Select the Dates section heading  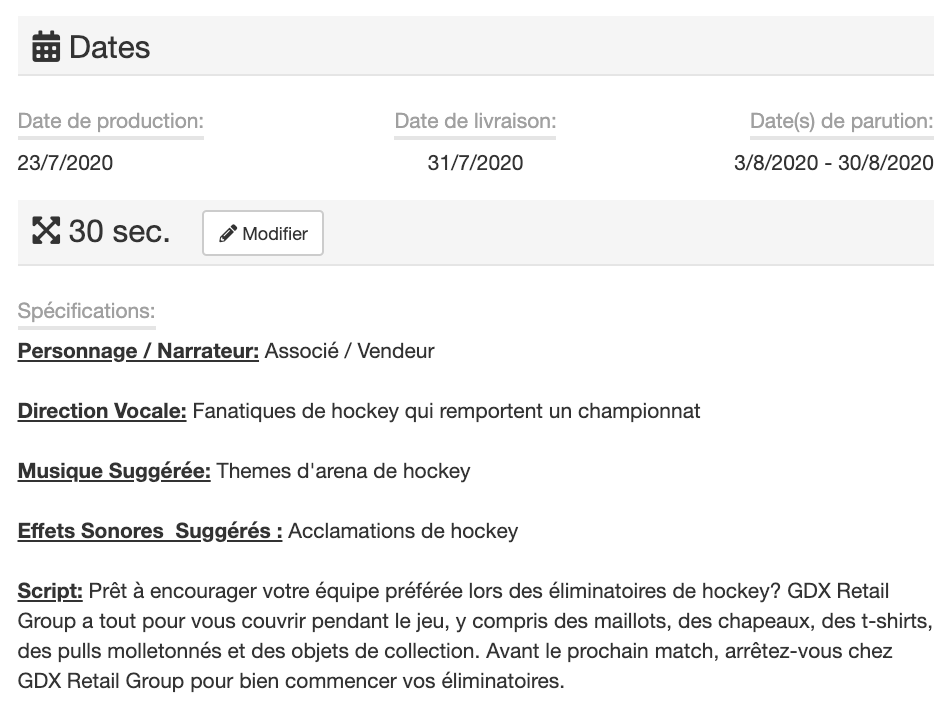(109, 47)
